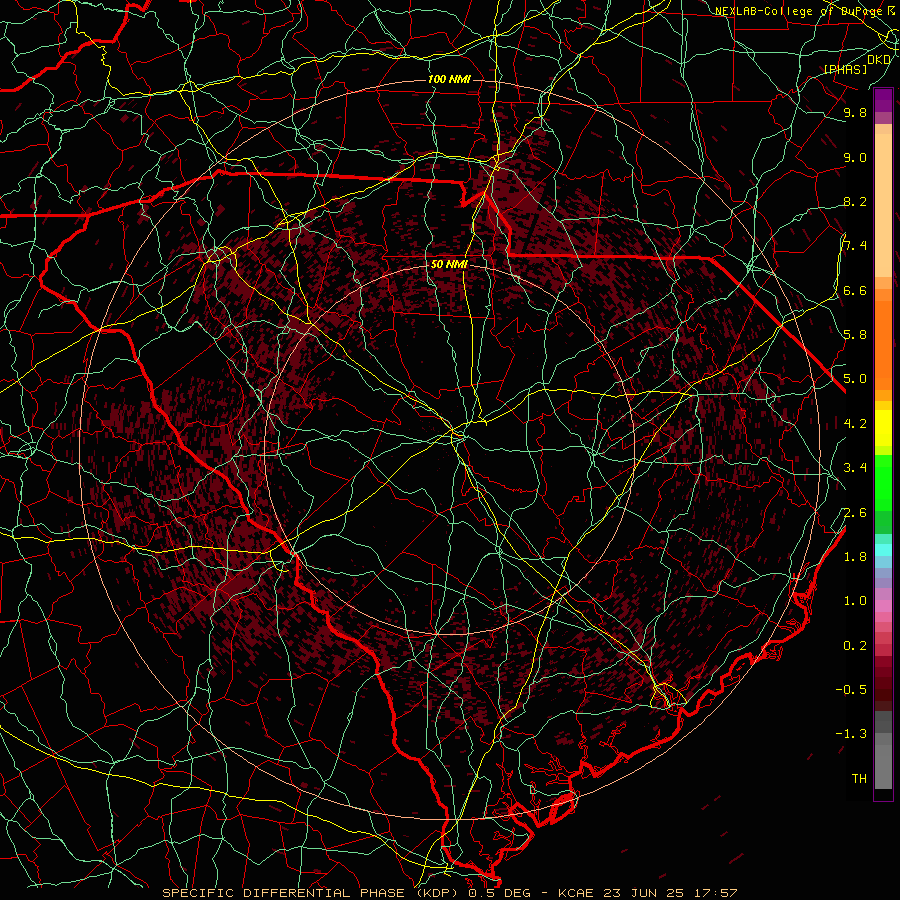Viewport: 900px width, 900px height.
Task: Click the -1.3 value on the color scale
Action: tap(851, 734)
